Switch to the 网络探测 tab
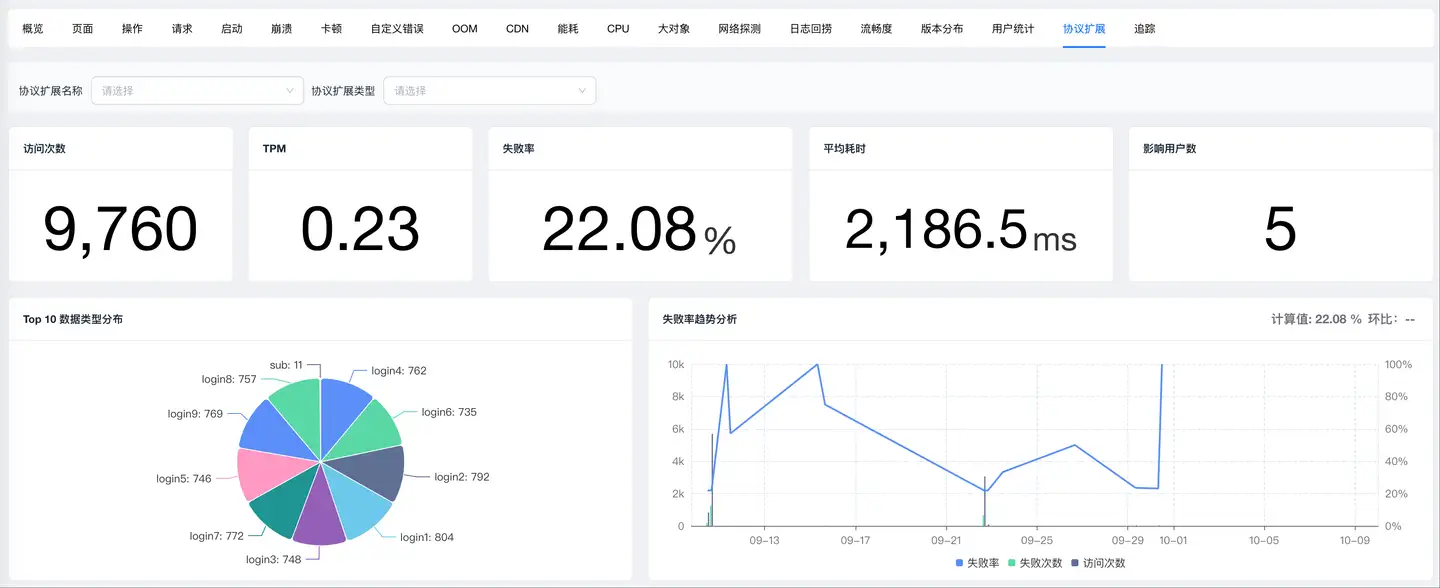The image size is (1440, 588). pos(740,29)
